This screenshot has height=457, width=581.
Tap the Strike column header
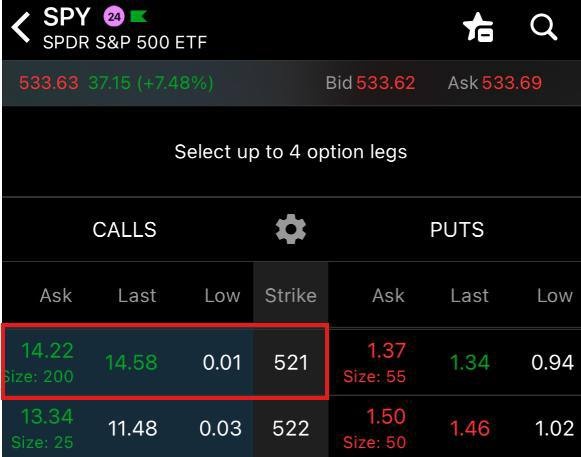(291, 295)
